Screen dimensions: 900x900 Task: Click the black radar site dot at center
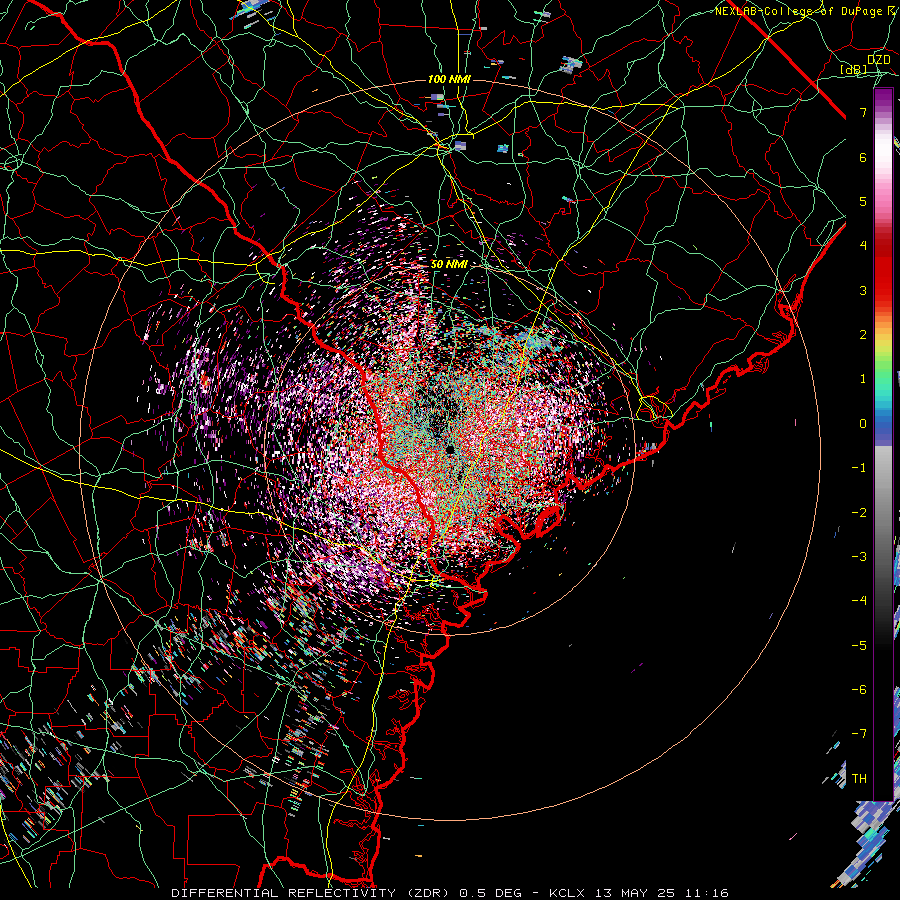pos(450,449)
